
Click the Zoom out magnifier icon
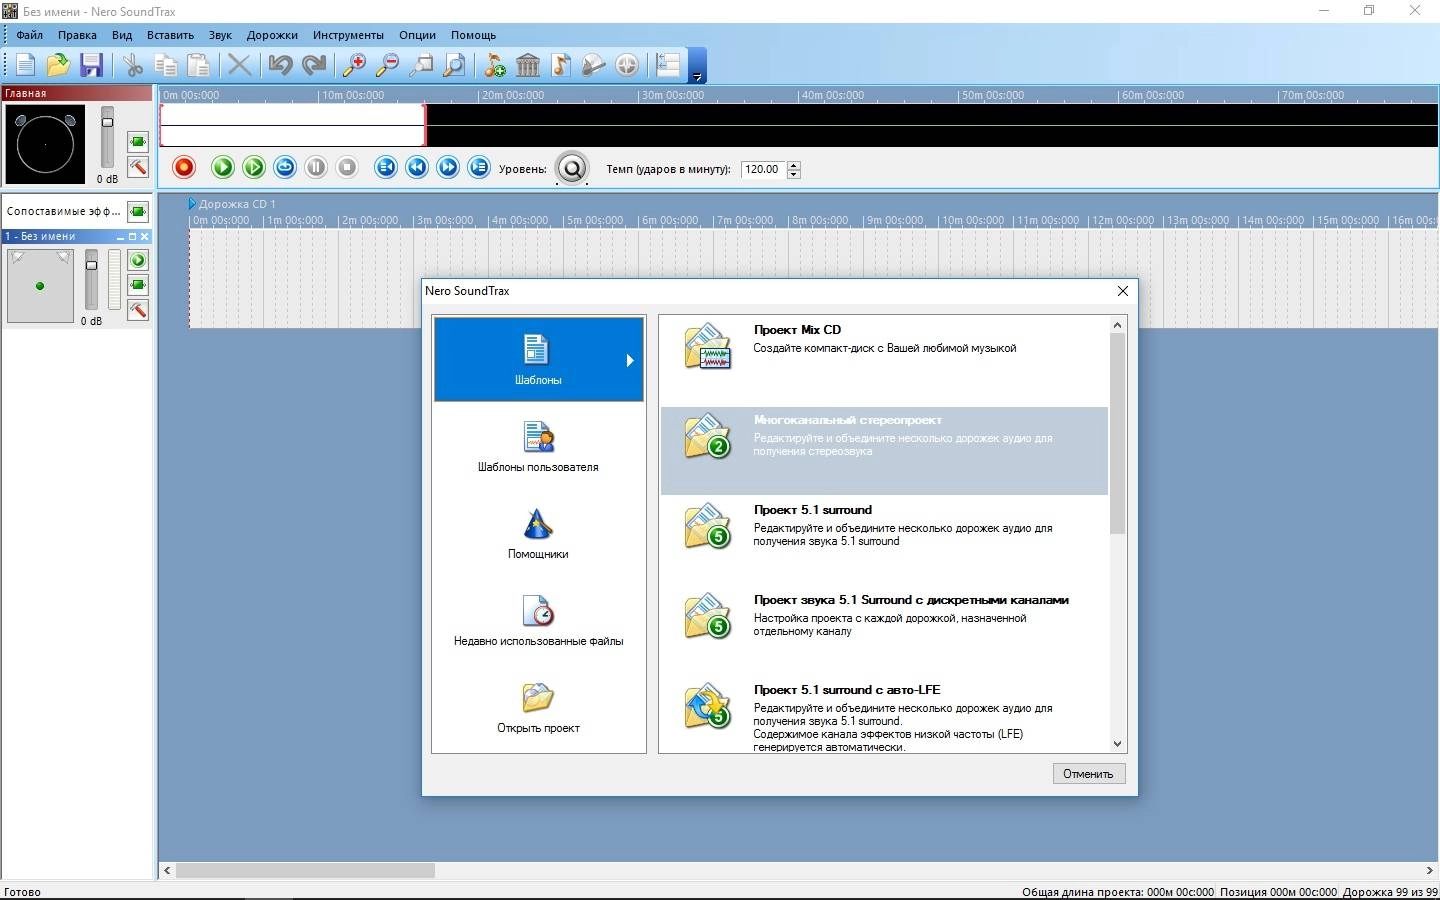point(387,66)
